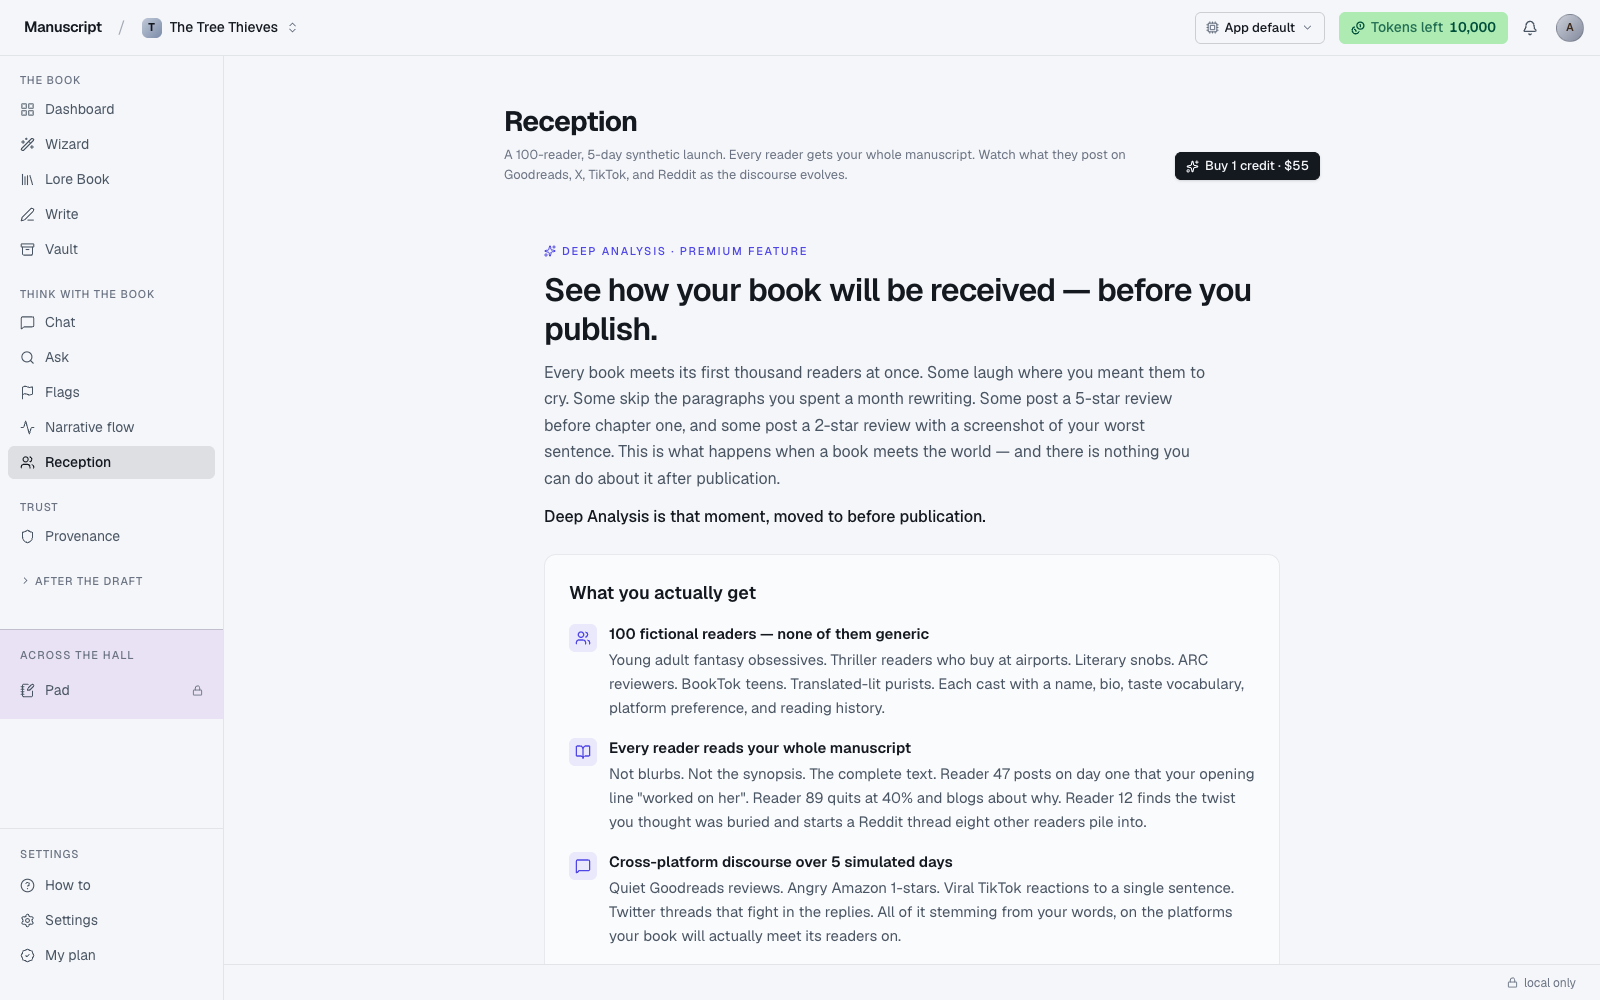The image size is (1600, 1000).
Task: Click the local only status indicator
Action: [1542, 983]
